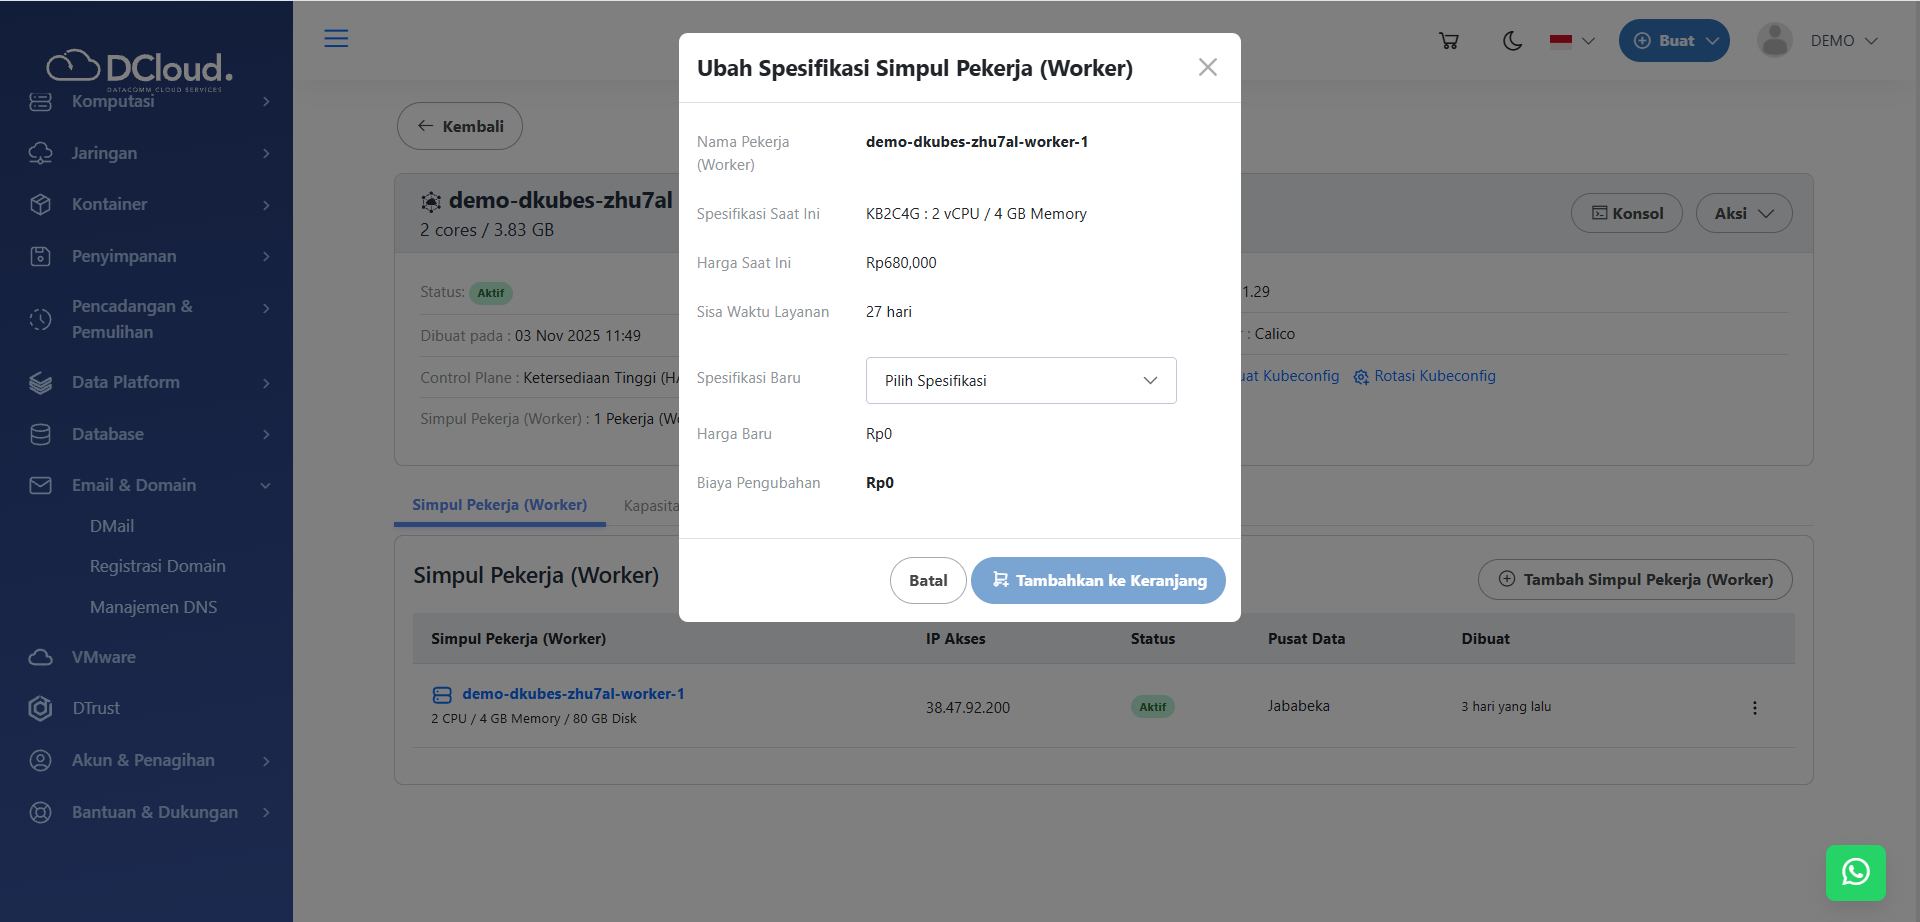
Task: Open the Buat dropdown button
Action: (1673, 41)
